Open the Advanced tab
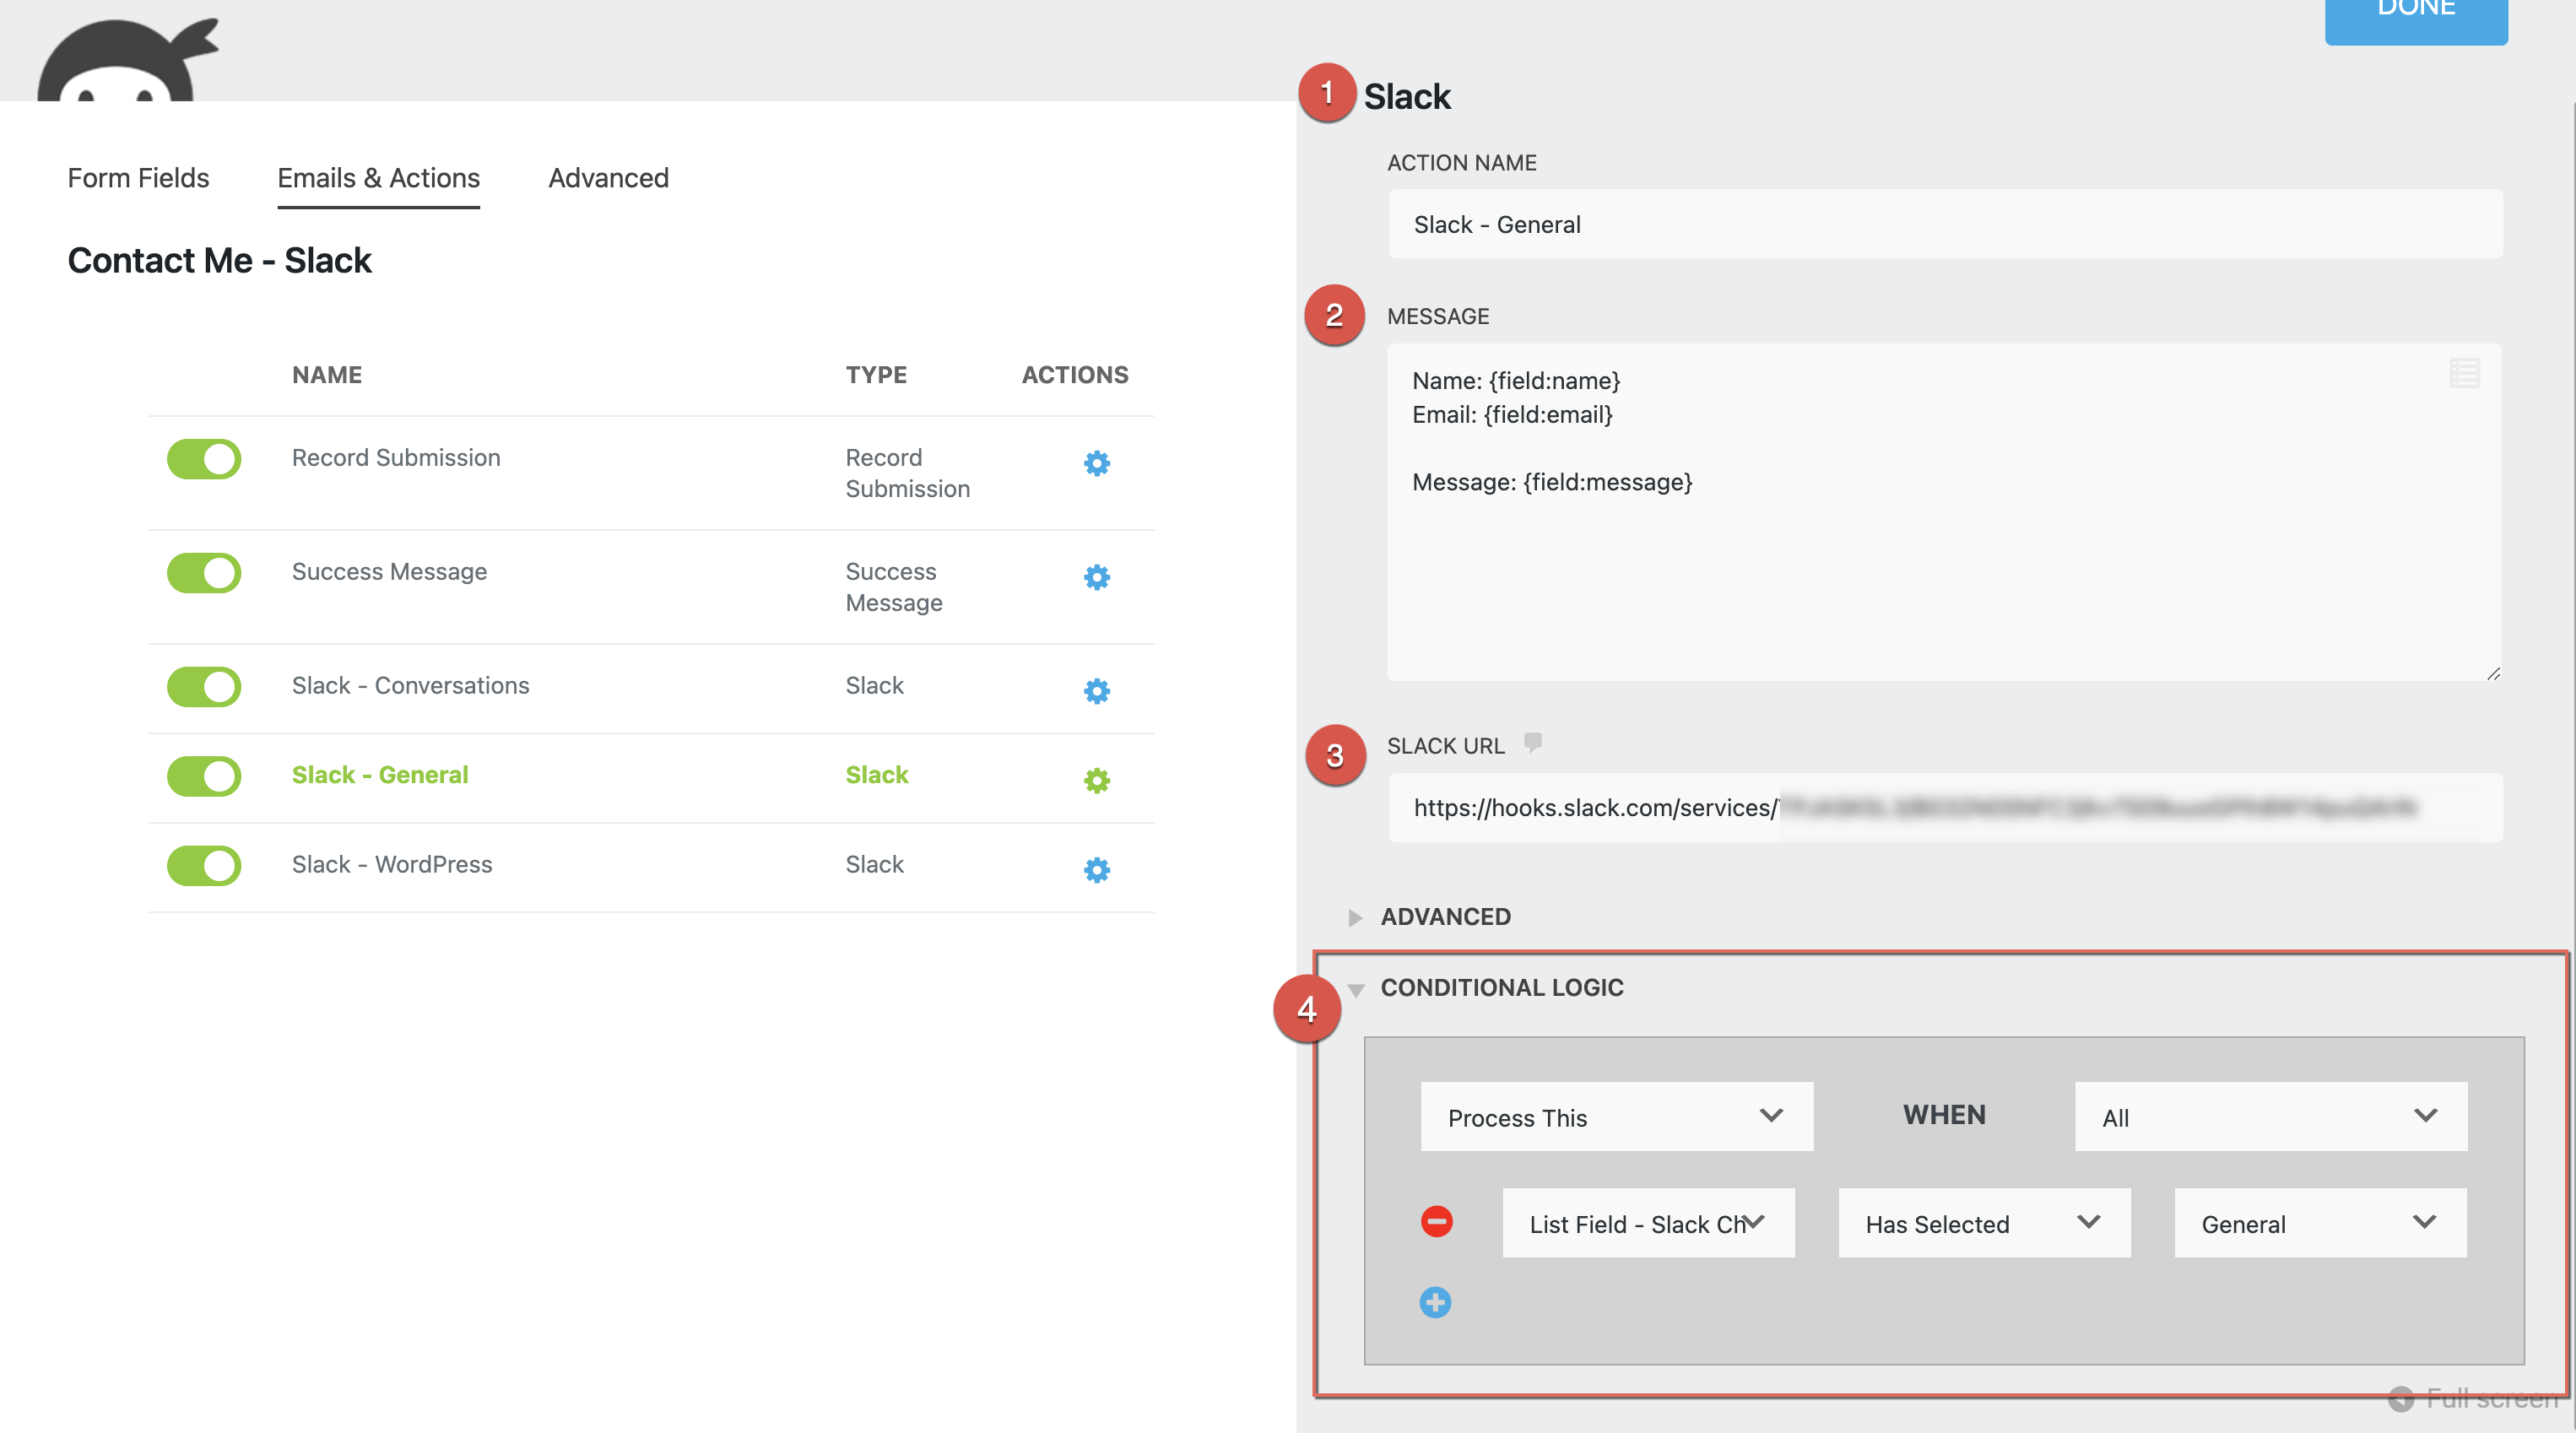This screenshot has width=2576, height=1433. tap(608, 178)
